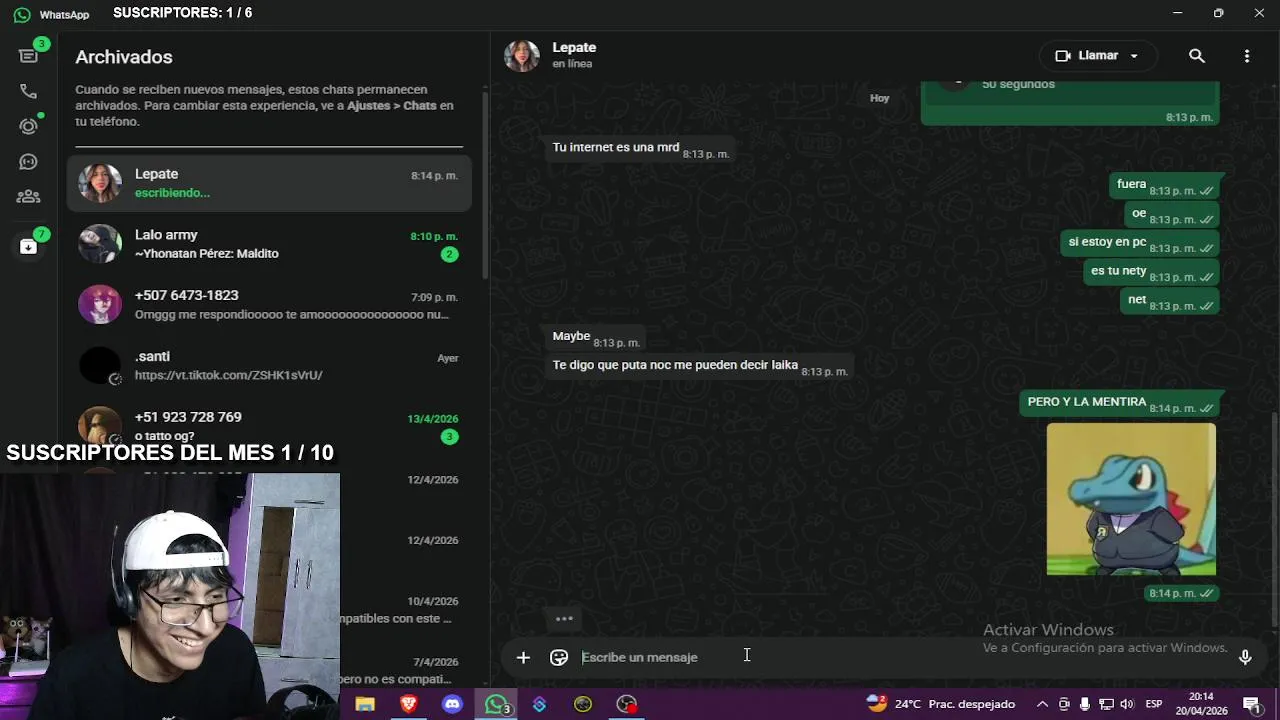Click the plus attach button
Viewport: 1280px width, 720px height.
(523, 657)
